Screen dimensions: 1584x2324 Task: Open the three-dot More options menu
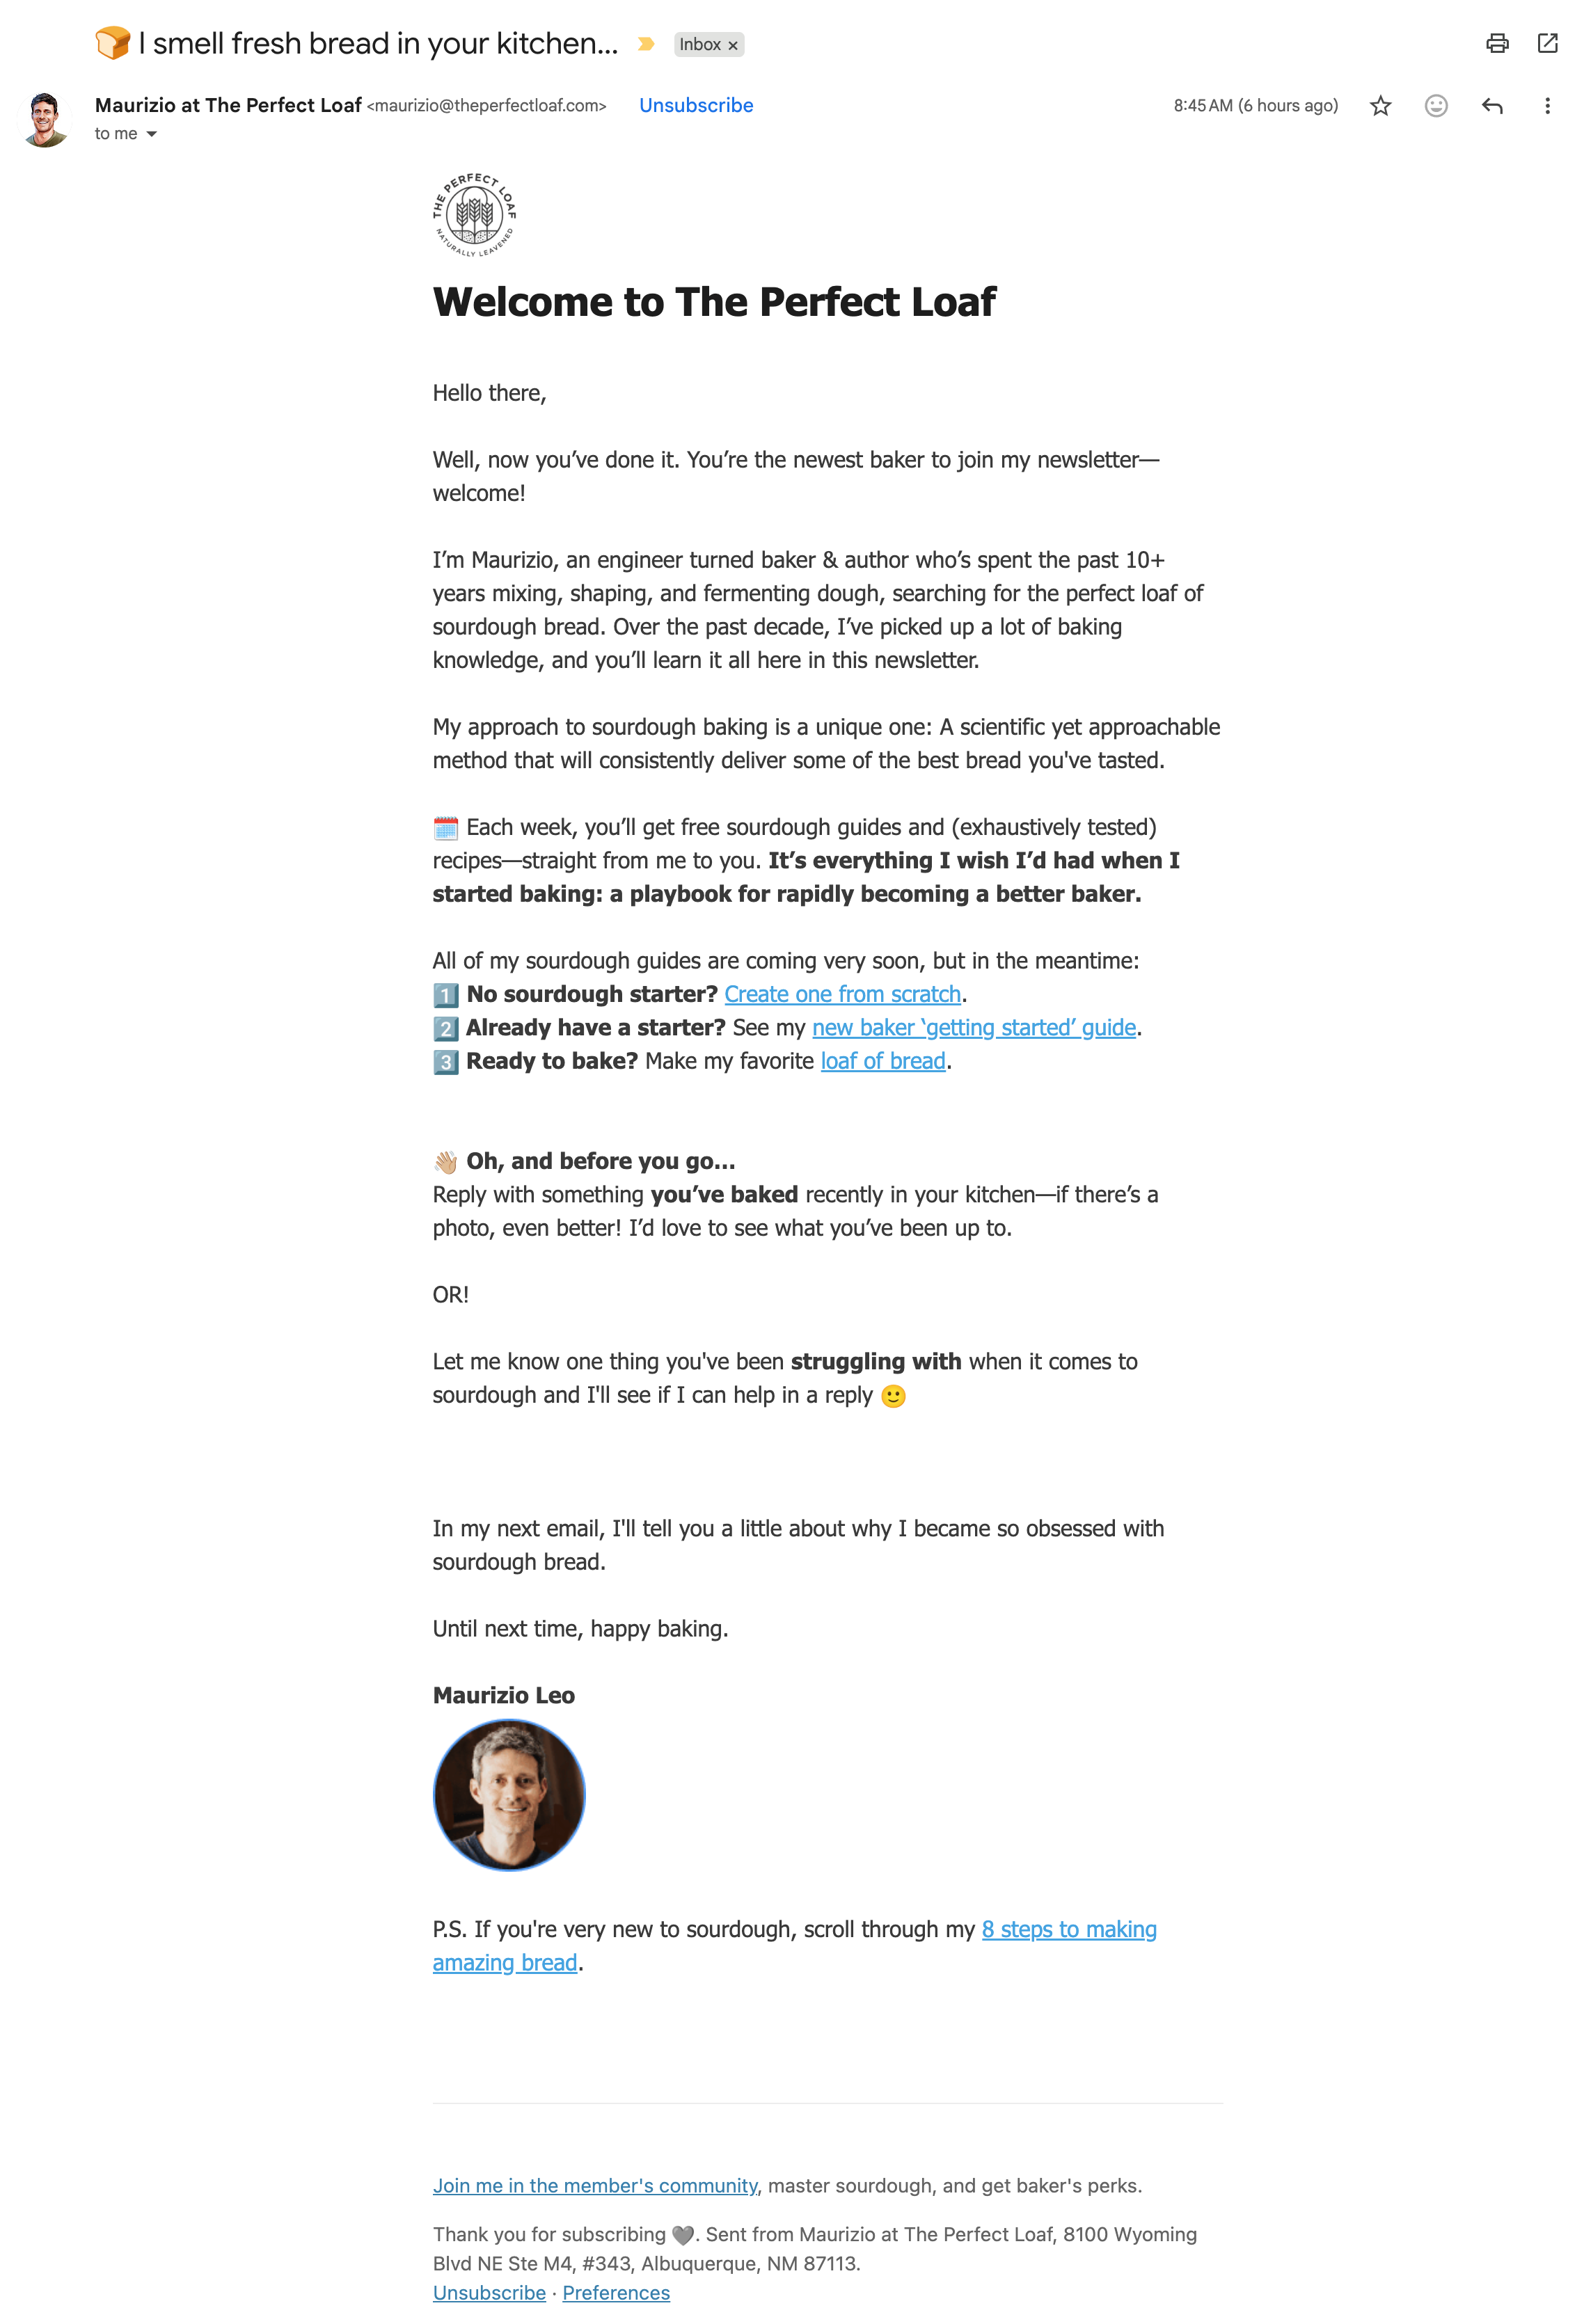click(x=1546, y=106)
